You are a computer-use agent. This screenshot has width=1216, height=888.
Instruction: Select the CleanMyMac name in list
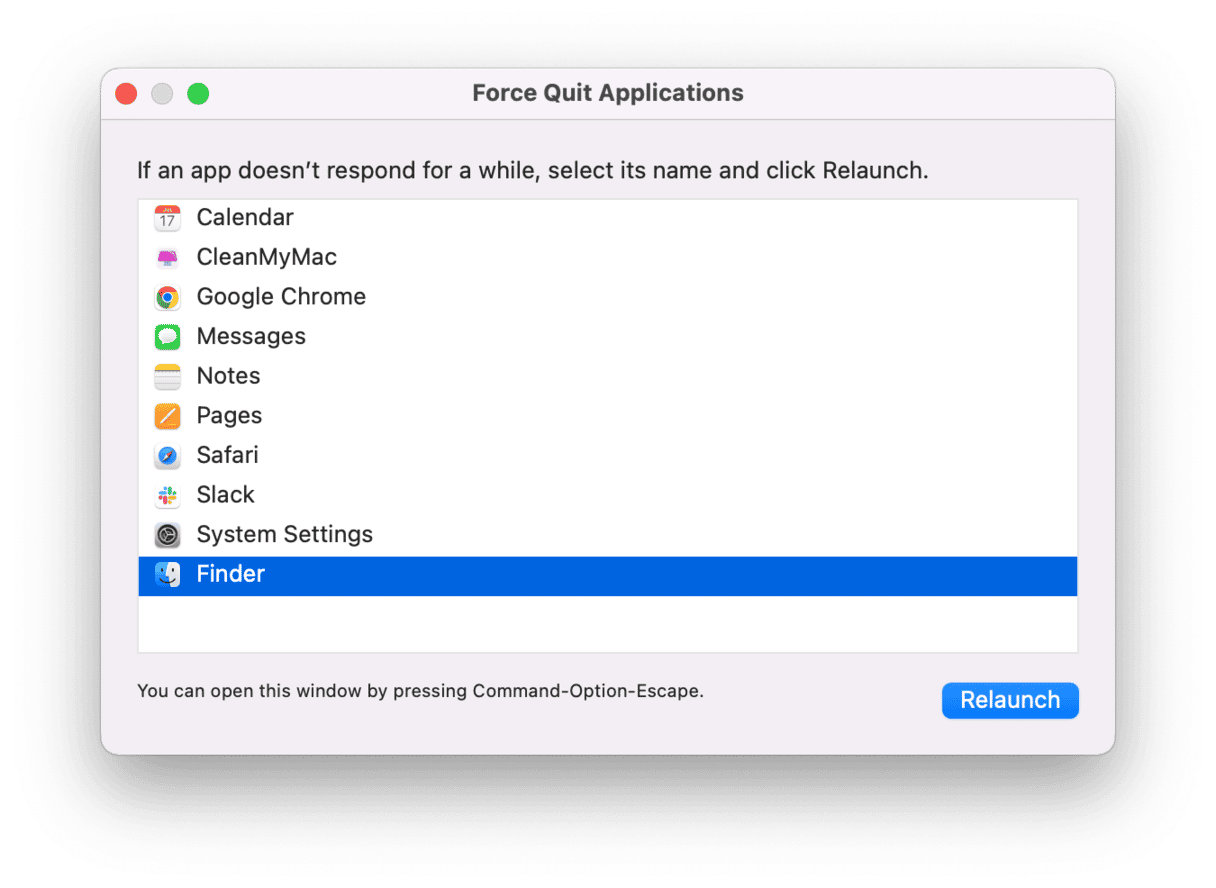(266, 257)
